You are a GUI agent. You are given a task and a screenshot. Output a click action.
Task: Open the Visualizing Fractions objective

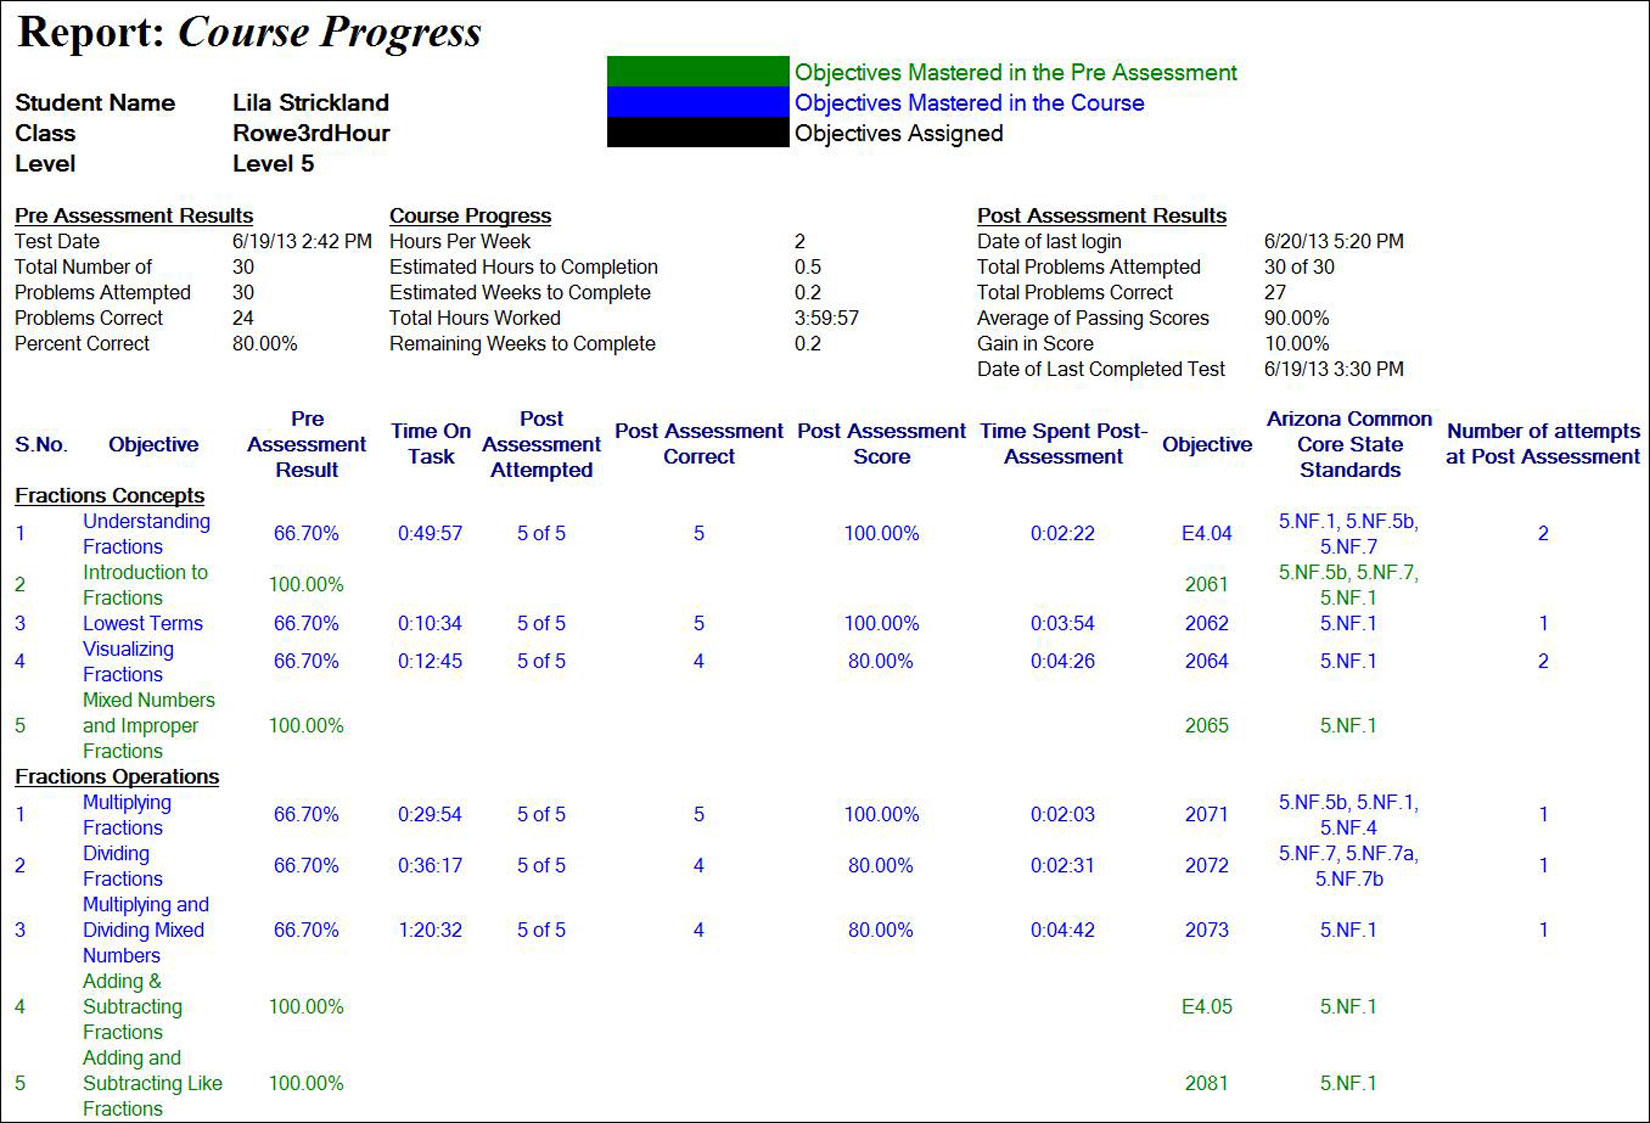128,661
